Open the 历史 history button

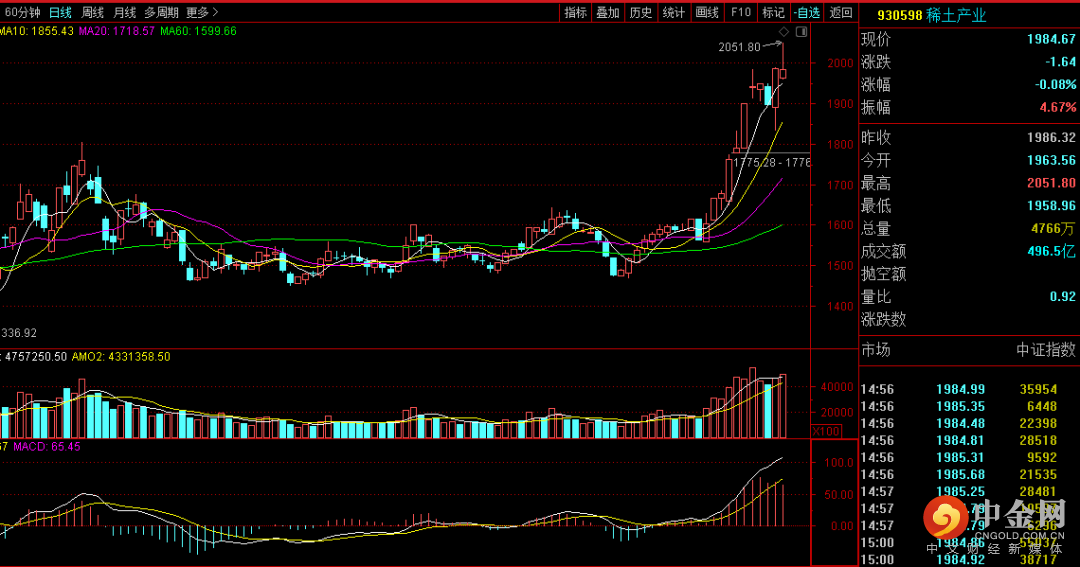[x=641, y=12]
